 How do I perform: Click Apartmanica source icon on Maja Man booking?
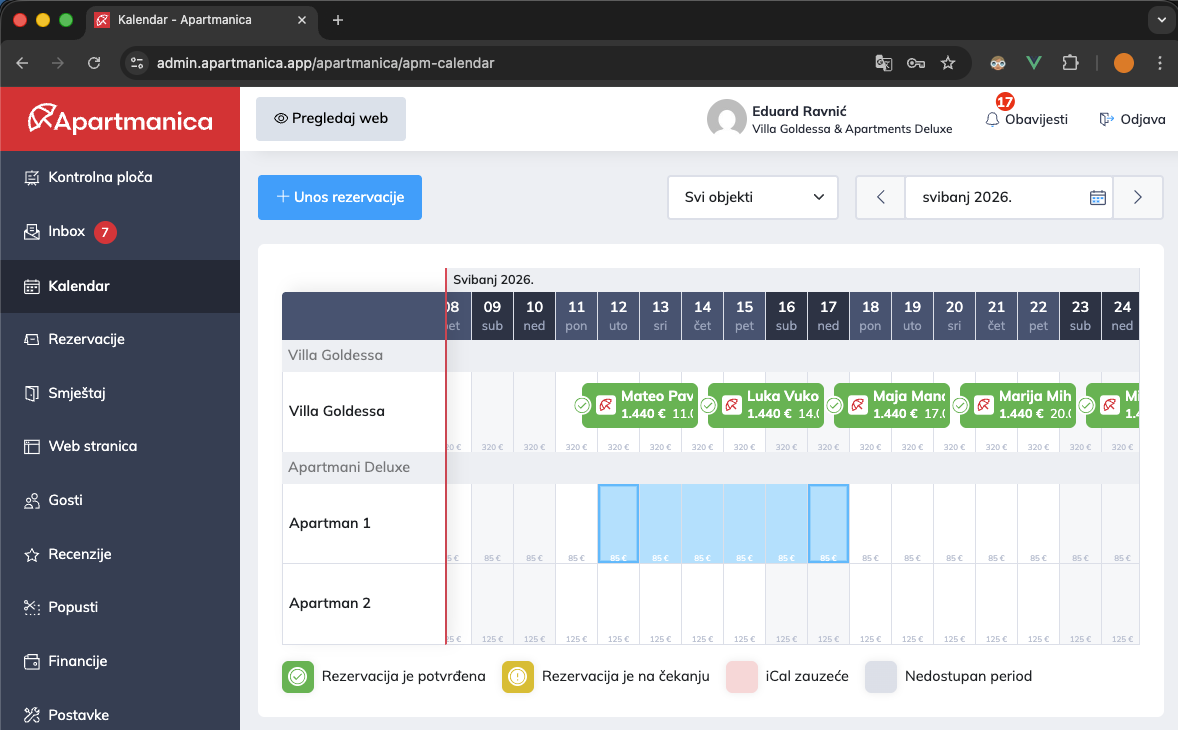(x=857, y=406)
